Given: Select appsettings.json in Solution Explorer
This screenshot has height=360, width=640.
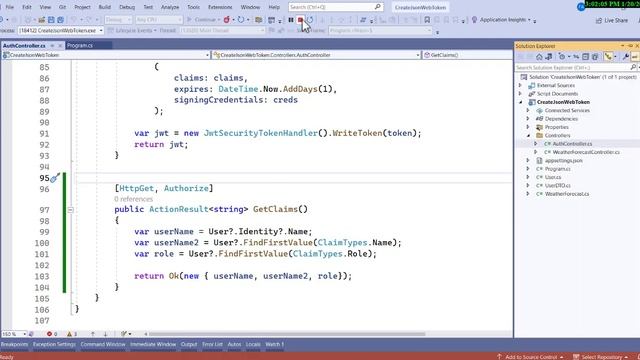Looking at the screenshot, I should [x=563, y=161].
